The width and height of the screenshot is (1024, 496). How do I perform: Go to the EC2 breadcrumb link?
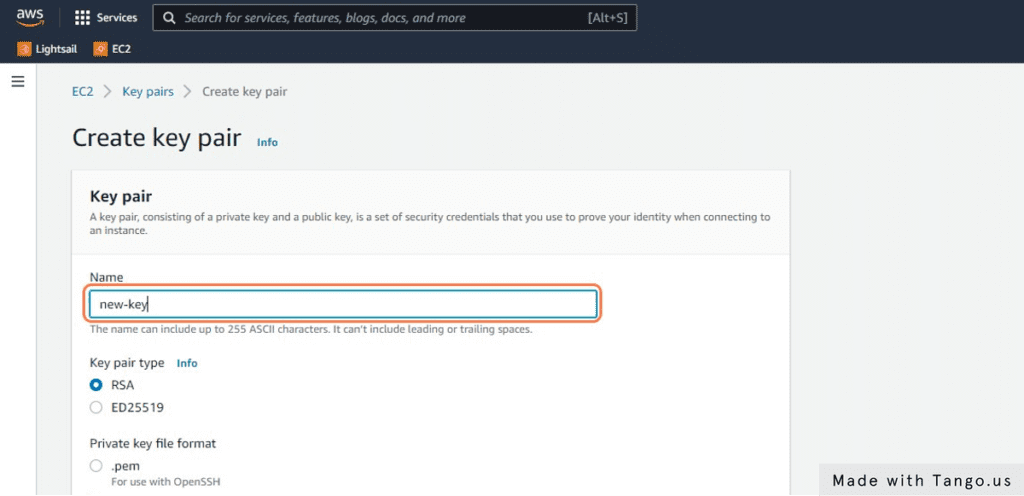tap(82, 91)
